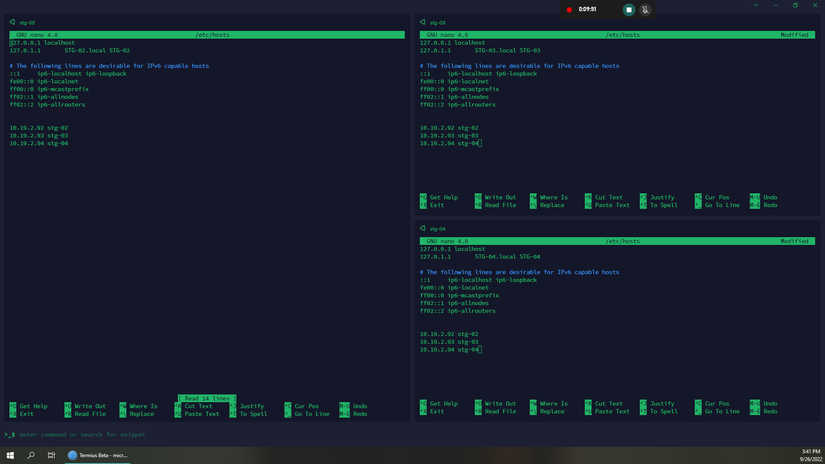Open Windows taskbar search
Viewport: 825px width, 464px height.
pyautogui.click(x=31, y=455)
